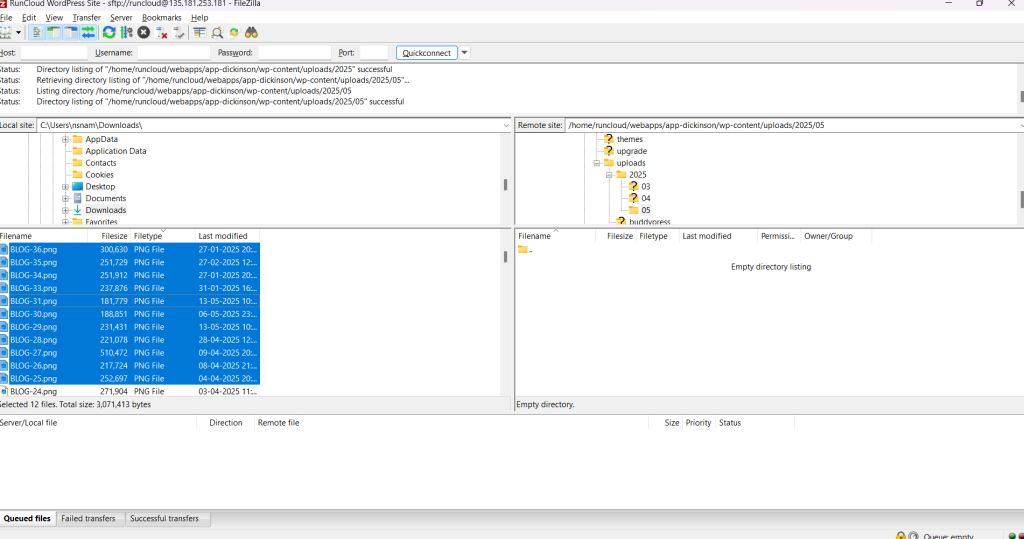
Task: Open the Bookmarks menu
Action: point(161,18)
